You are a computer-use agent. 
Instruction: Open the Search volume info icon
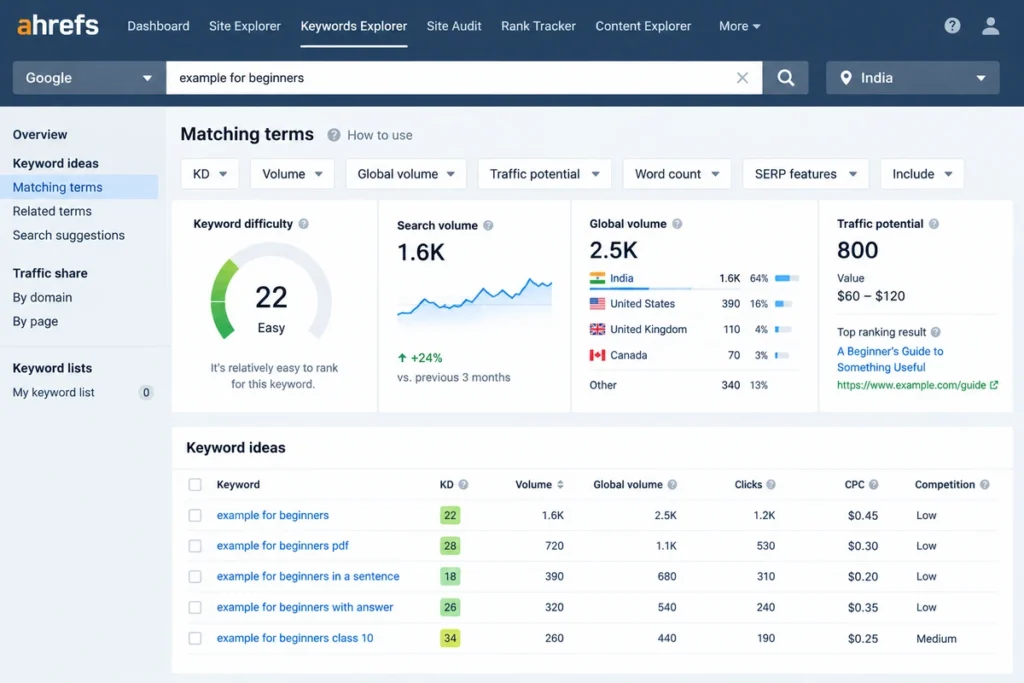488,225
